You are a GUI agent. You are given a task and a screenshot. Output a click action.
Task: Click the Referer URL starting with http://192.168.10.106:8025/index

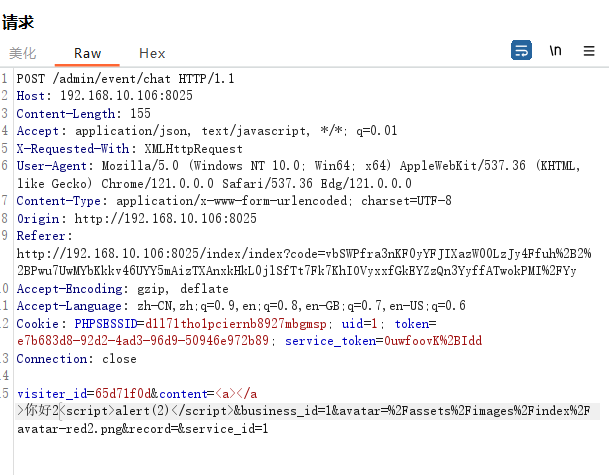[x=304, y=262]
